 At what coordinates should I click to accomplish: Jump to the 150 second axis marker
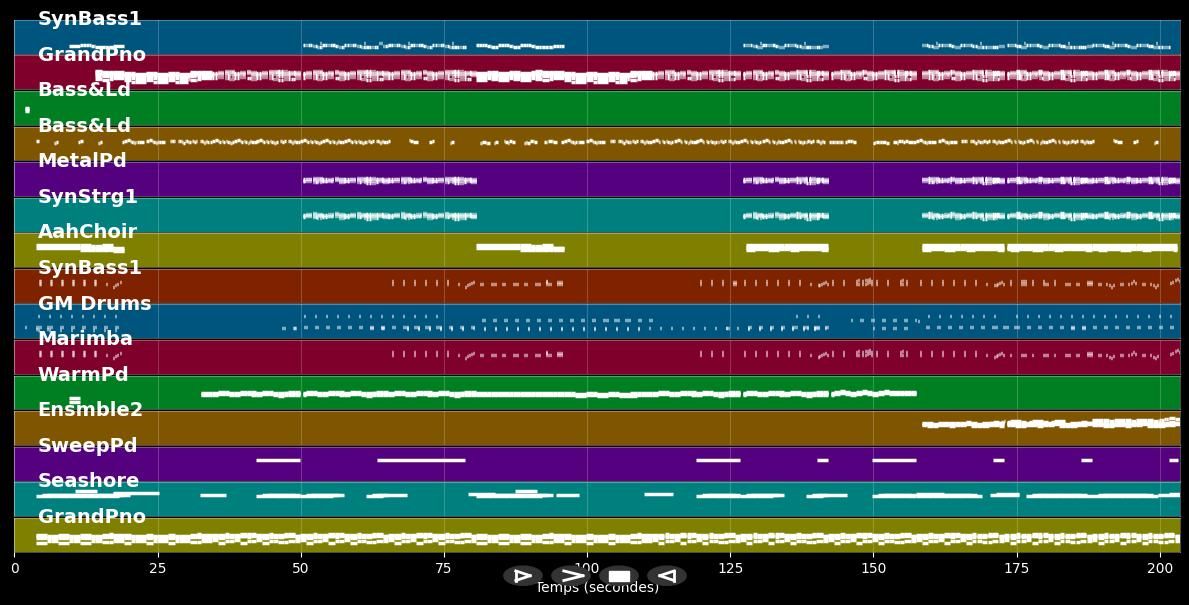tap(872, 568)
